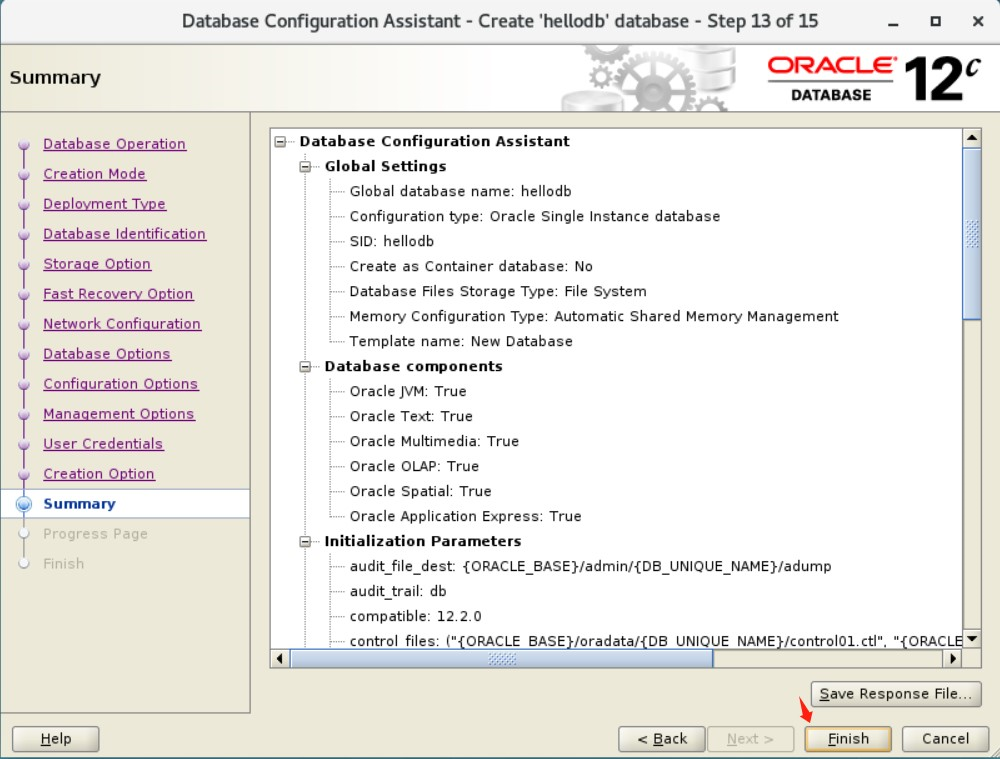The width and height of the screenshot is (1000, 759).
Task: Select the Summary step in sidebar
Action: click(79, 504)
